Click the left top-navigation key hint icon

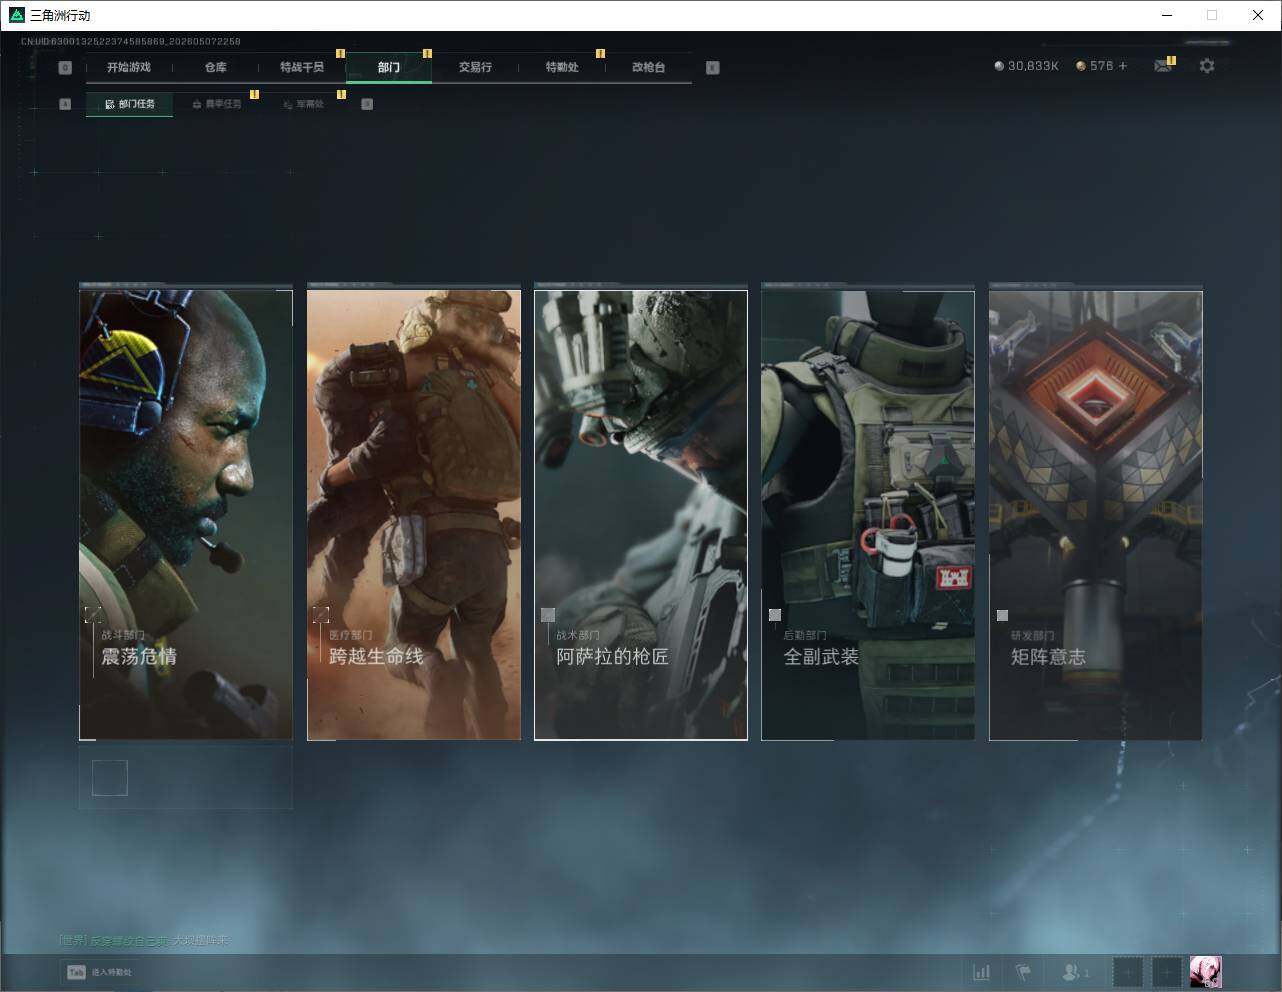coord(65,68)
